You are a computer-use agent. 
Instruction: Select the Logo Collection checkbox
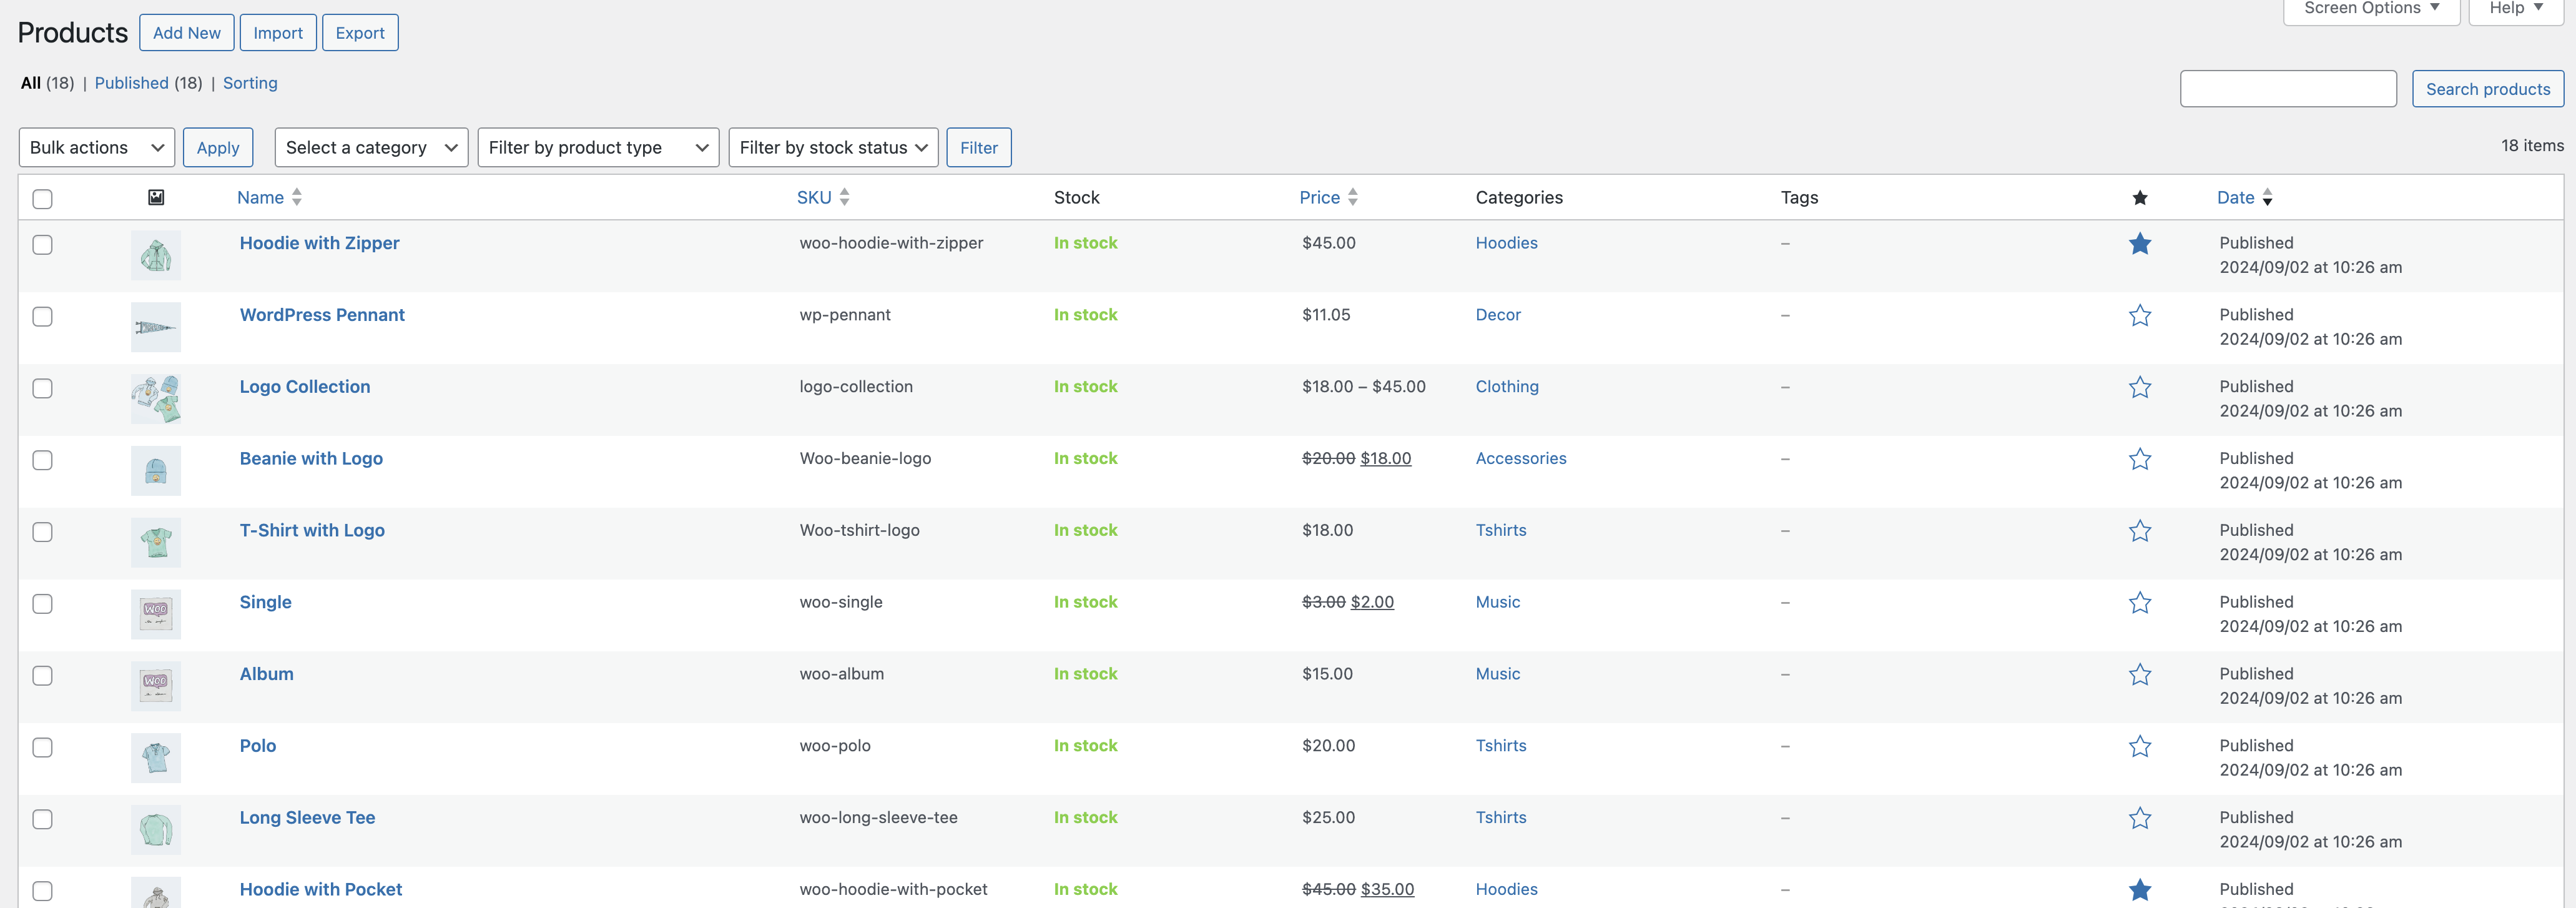42,389
